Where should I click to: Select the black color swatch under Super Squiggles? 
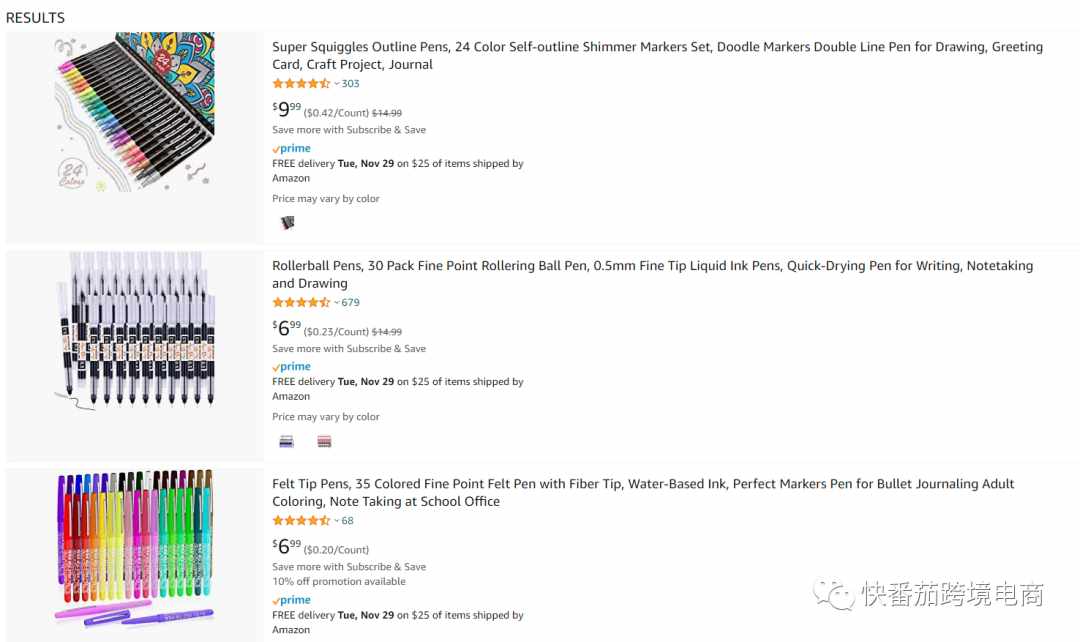[x=287, y=222]
